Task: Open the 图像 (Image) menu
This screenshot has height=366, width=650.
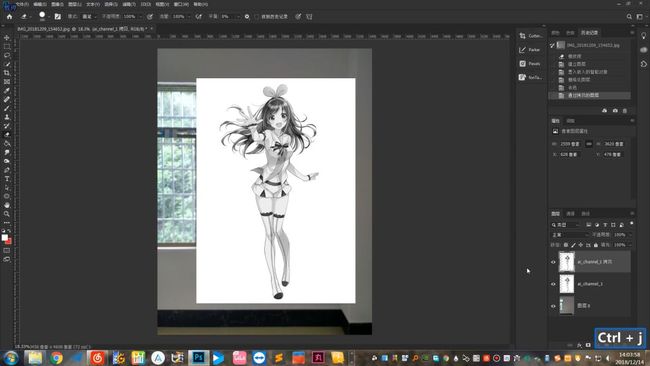Action: 57,4
